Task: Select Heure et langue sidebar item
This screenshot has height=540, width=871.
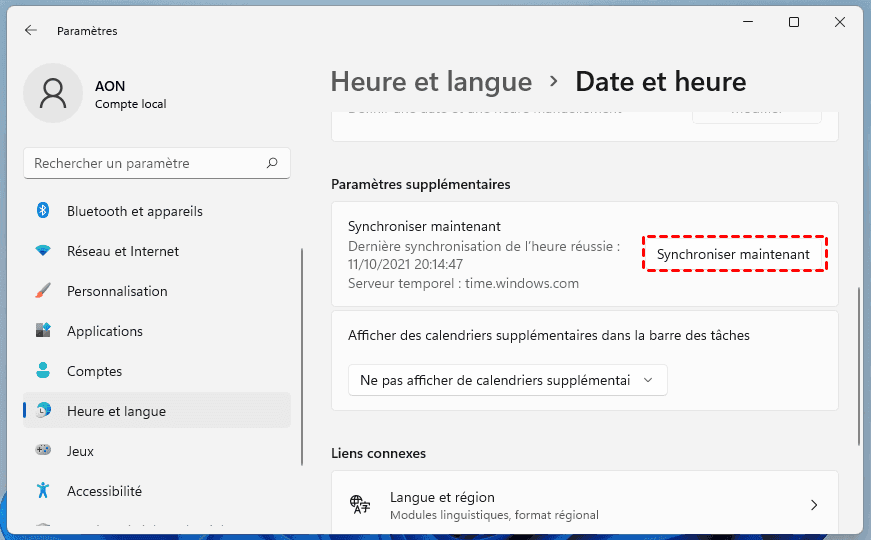Action: pos(157,411)
